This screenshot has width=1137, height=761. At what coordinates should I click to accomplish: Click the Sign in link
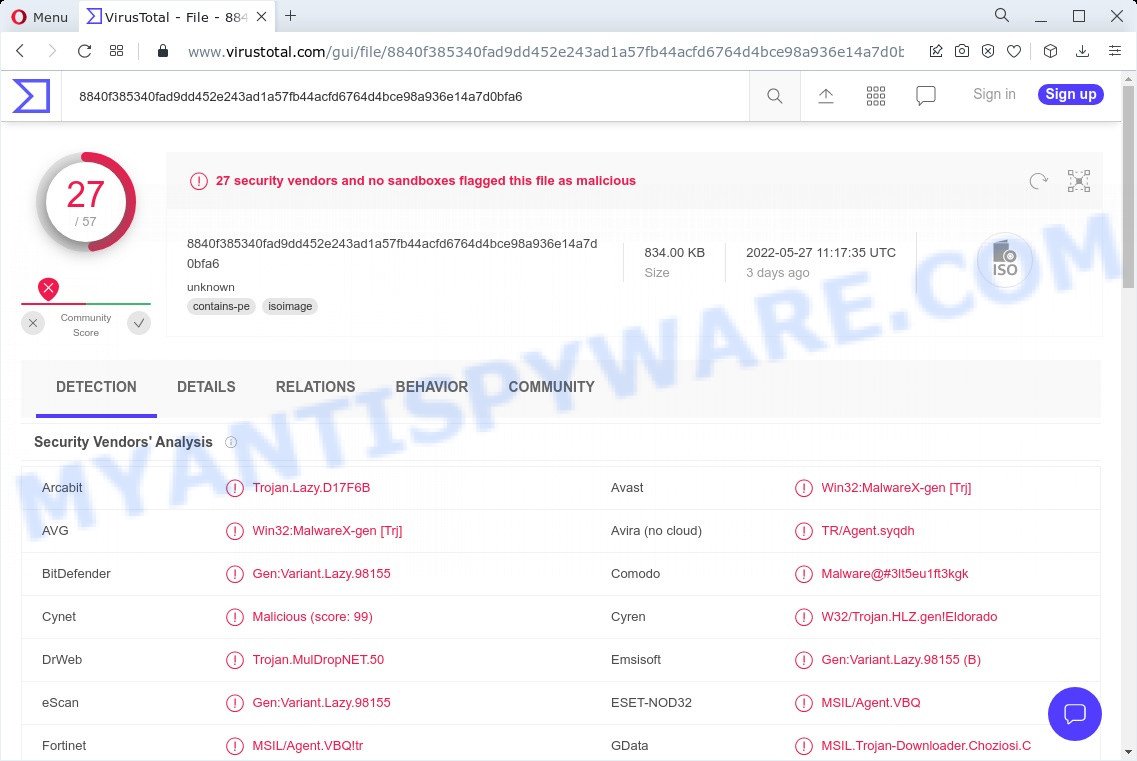coord(994,94)
